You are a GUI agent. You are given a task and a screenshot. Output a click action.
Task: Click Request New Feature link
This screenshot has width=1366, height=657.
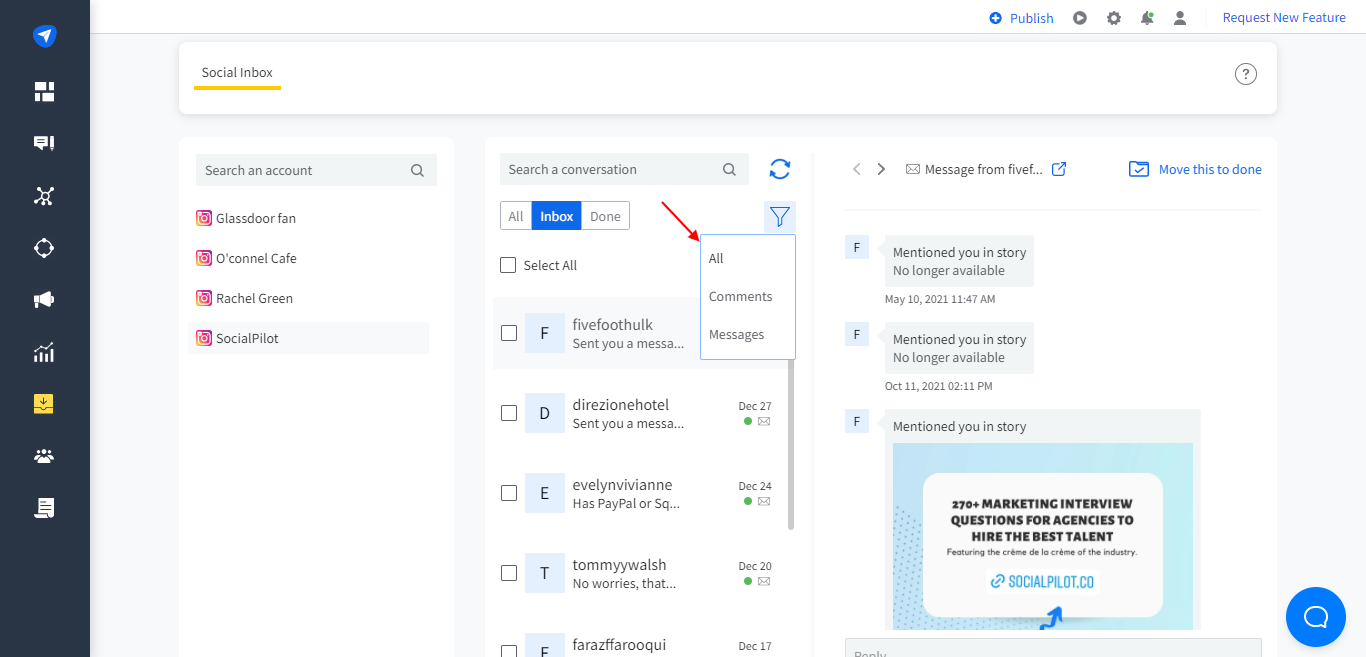click(x=1284, y=18)
